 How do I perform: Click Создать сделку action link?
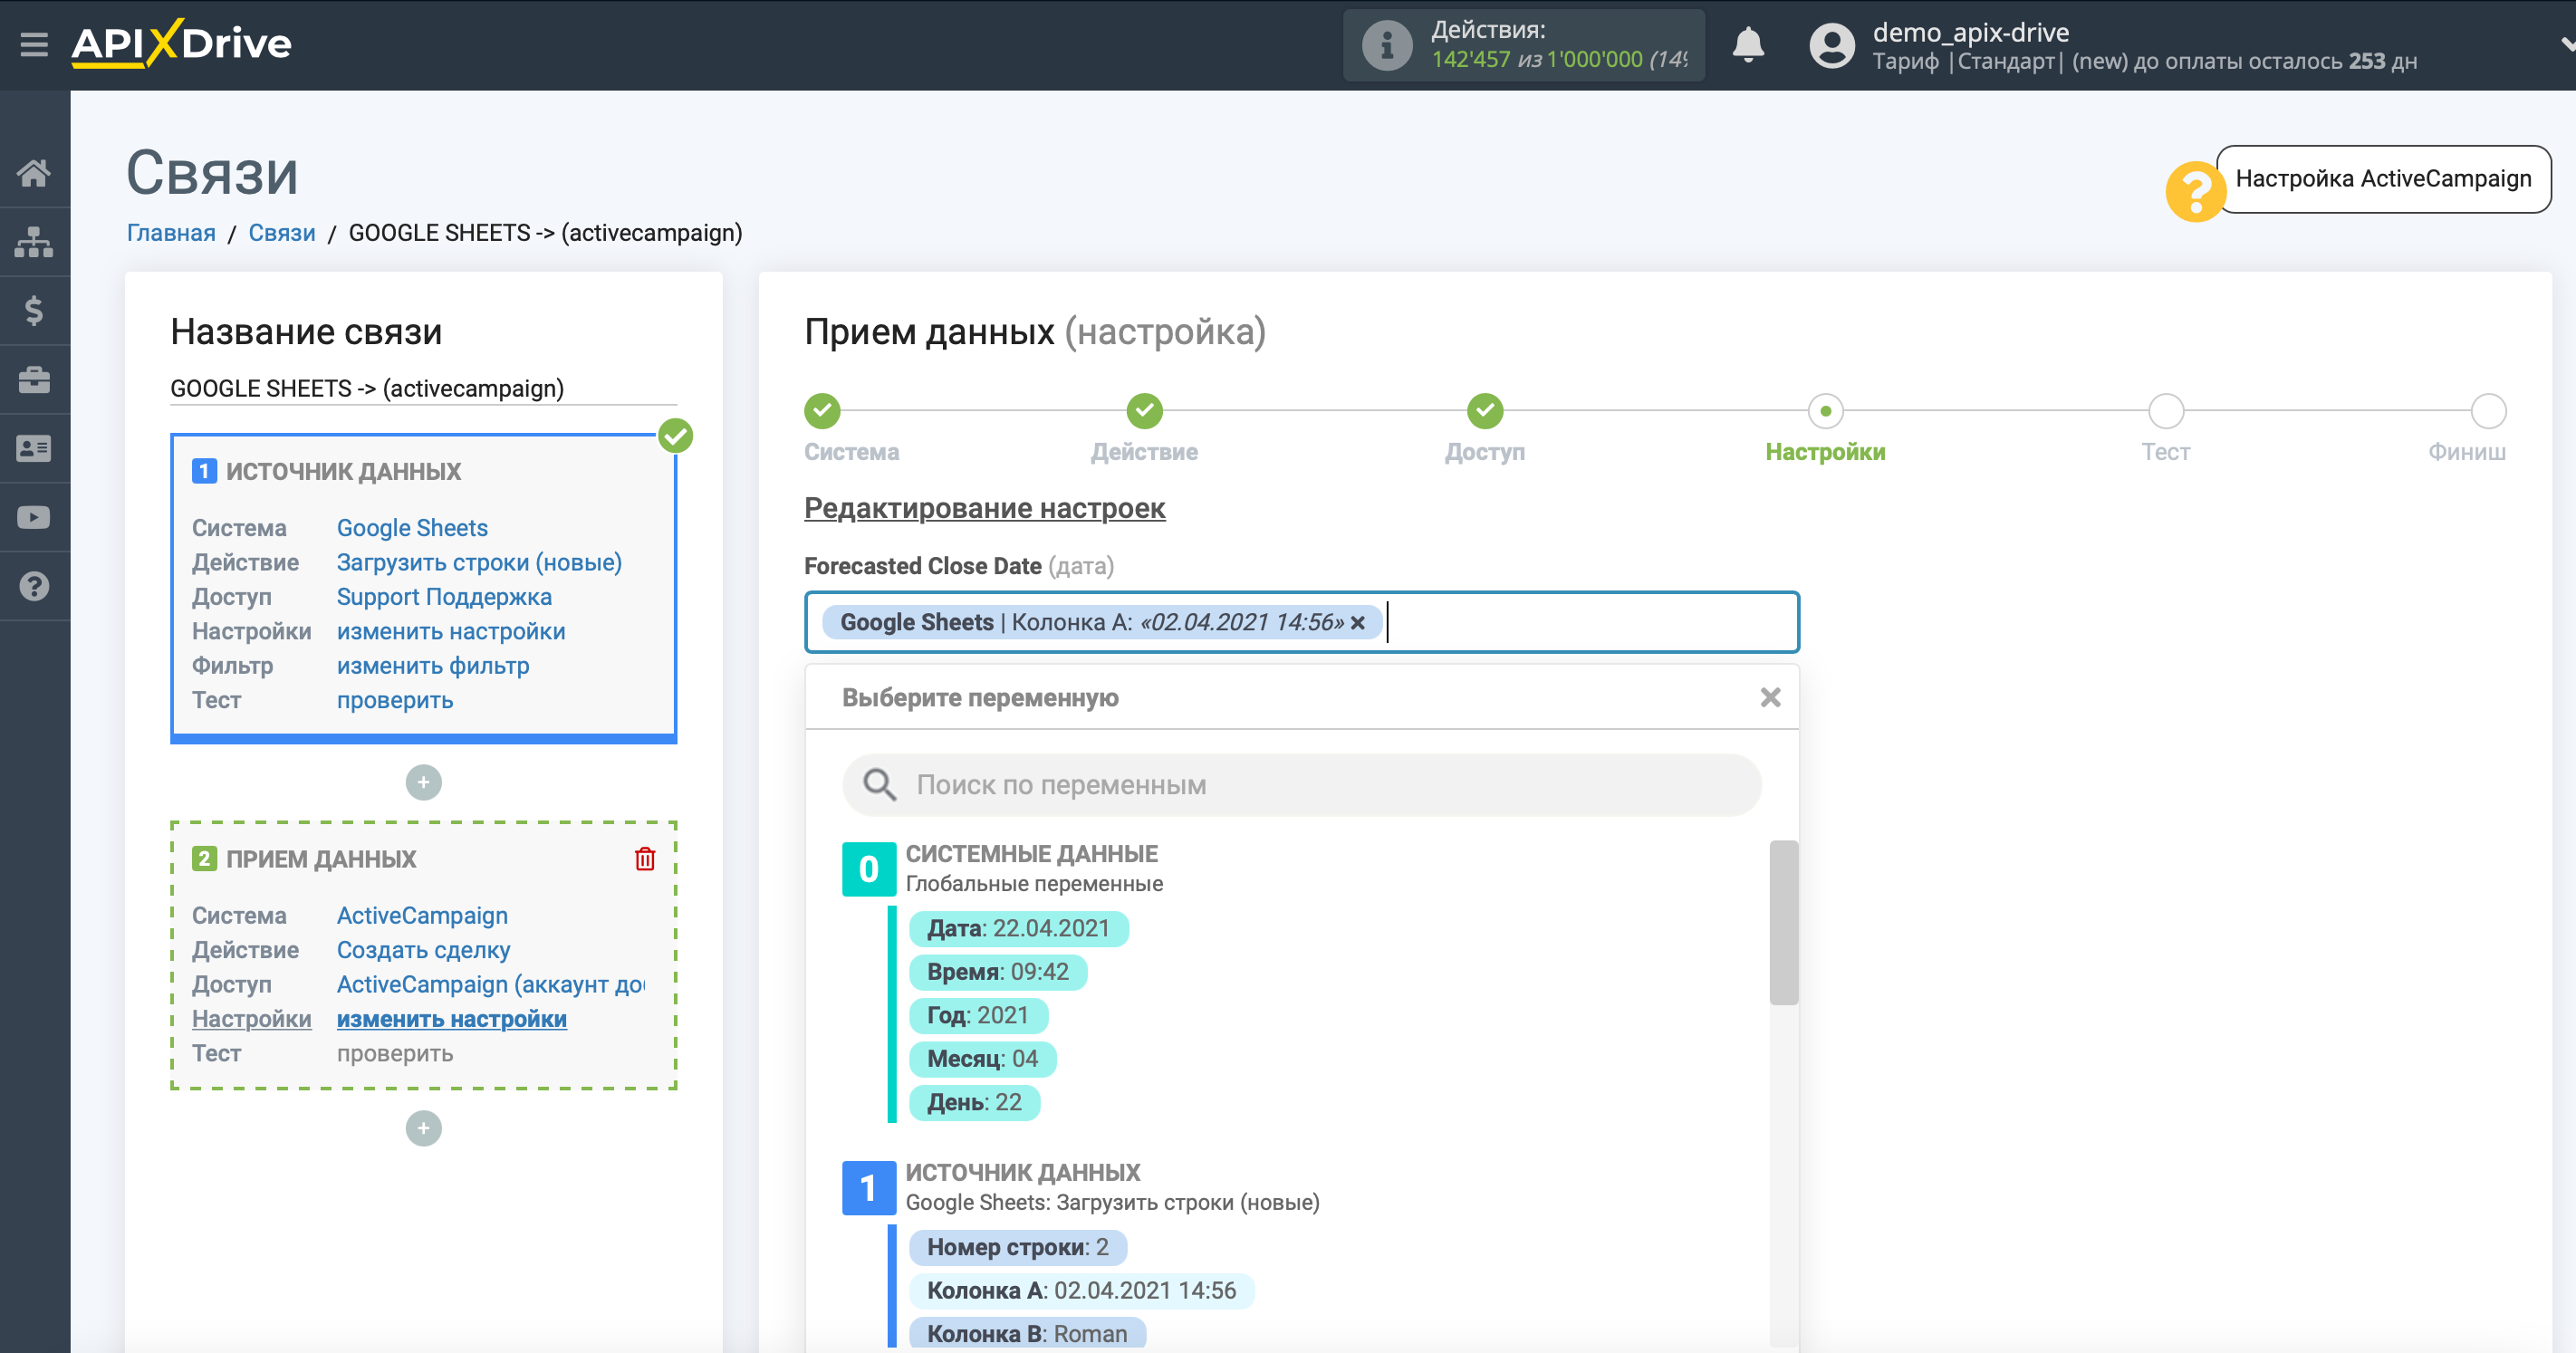click(423, 950)
